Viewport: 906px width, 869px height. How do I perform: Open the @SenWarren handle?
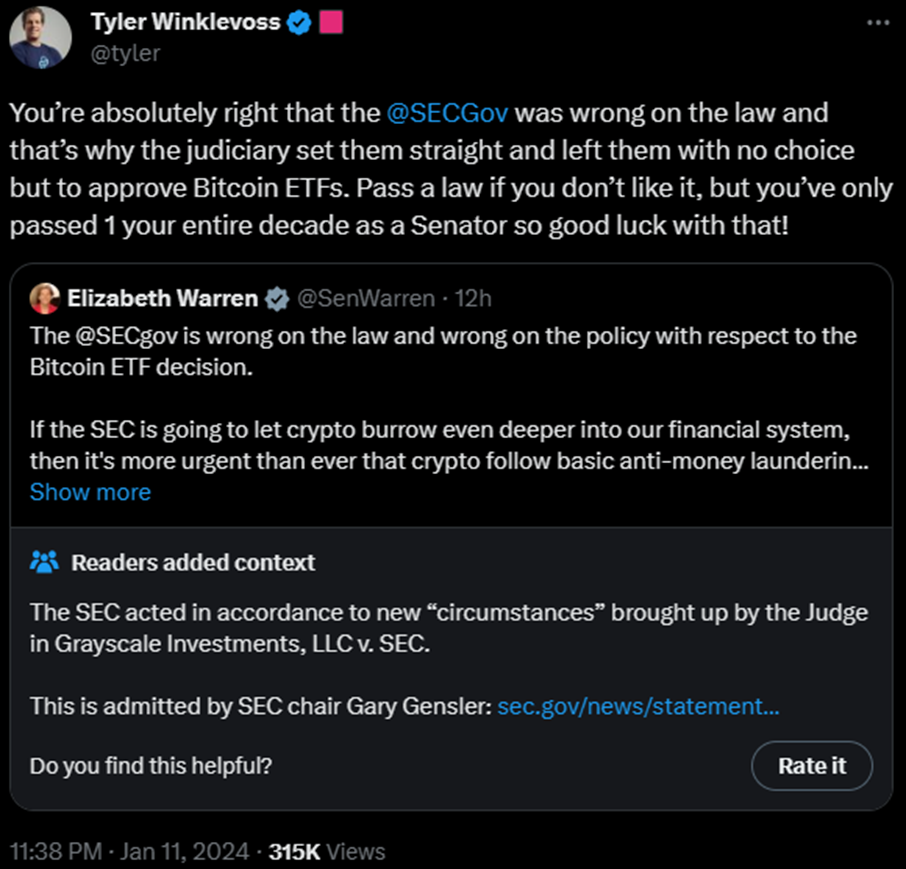click(x=366, y=299)
